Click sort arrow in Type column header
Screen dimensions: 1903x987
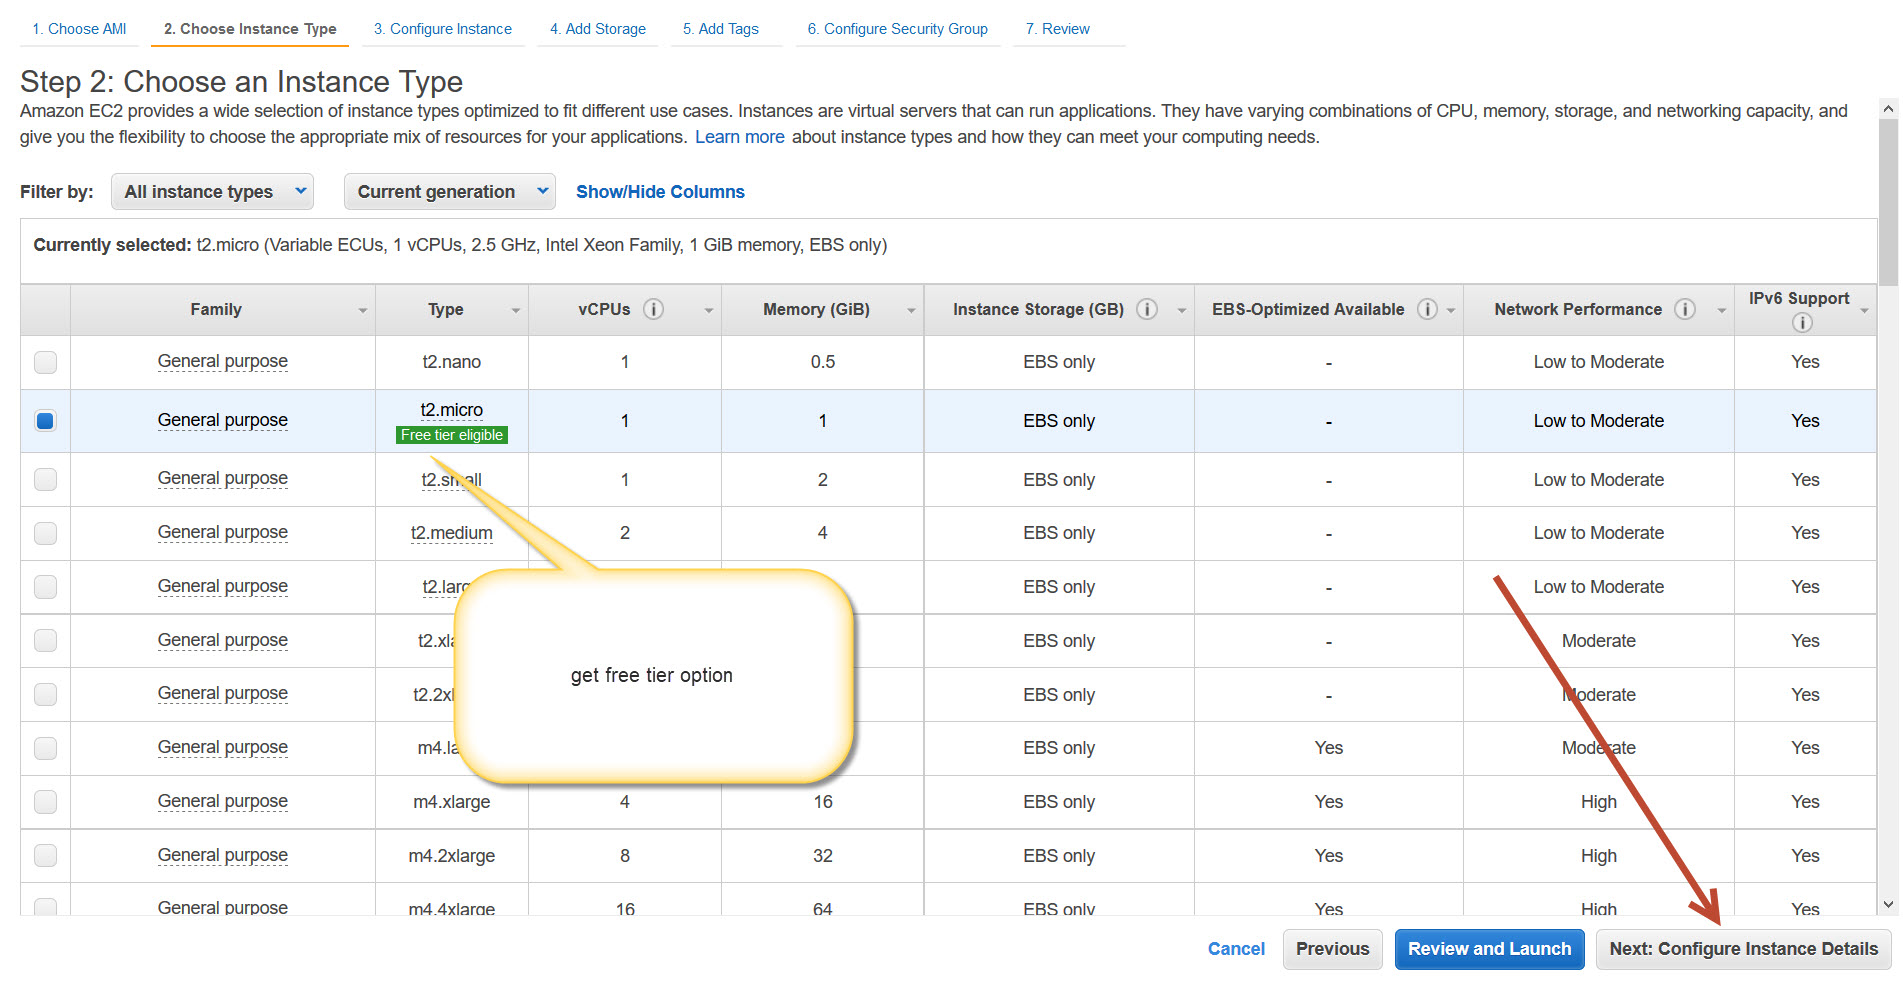516,311
